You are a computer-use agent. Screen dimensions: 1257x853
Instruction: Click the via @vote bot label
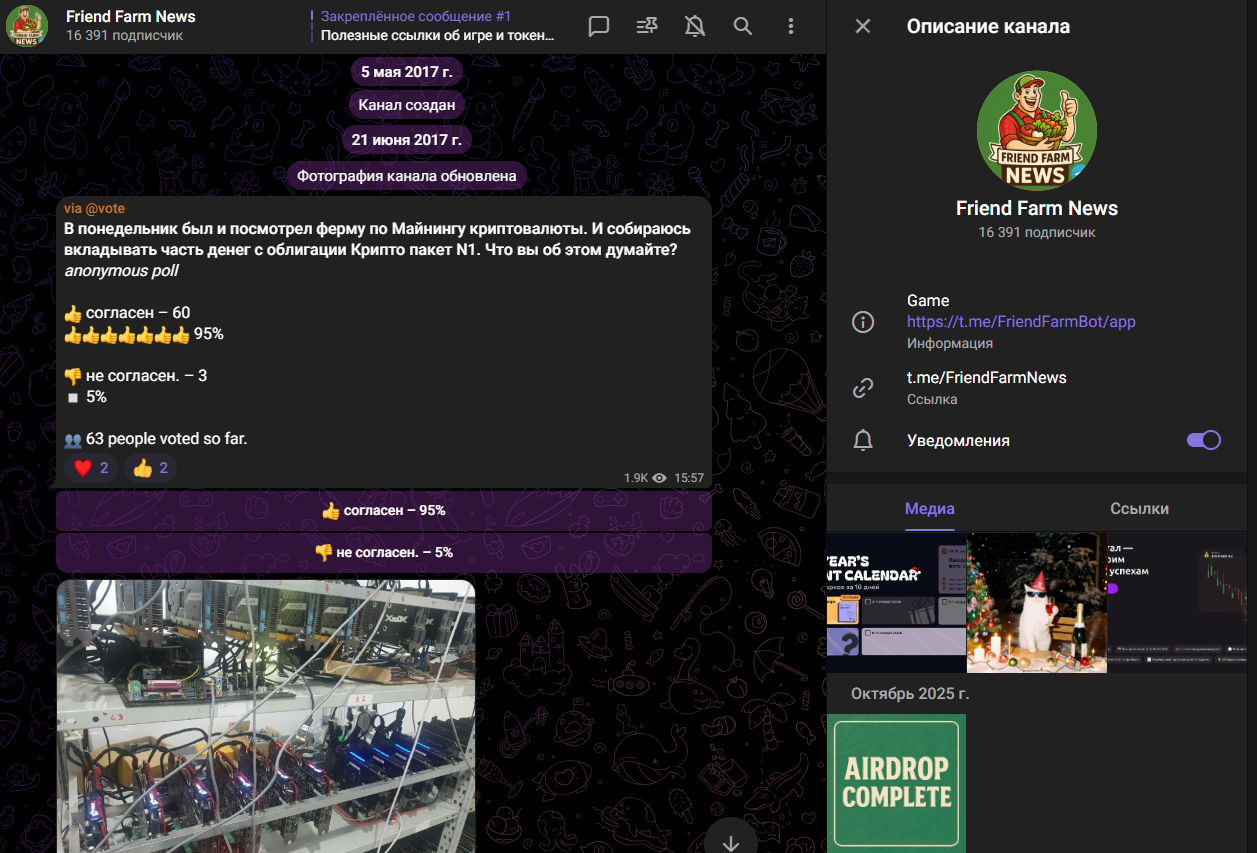95,208
